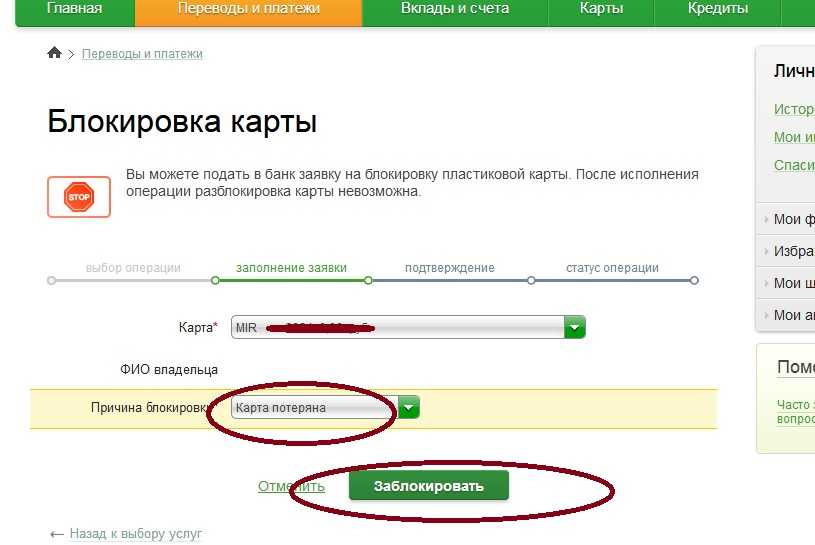Click the ФИО владельца label
Viewport: 815px width, 545px height.
169,370
